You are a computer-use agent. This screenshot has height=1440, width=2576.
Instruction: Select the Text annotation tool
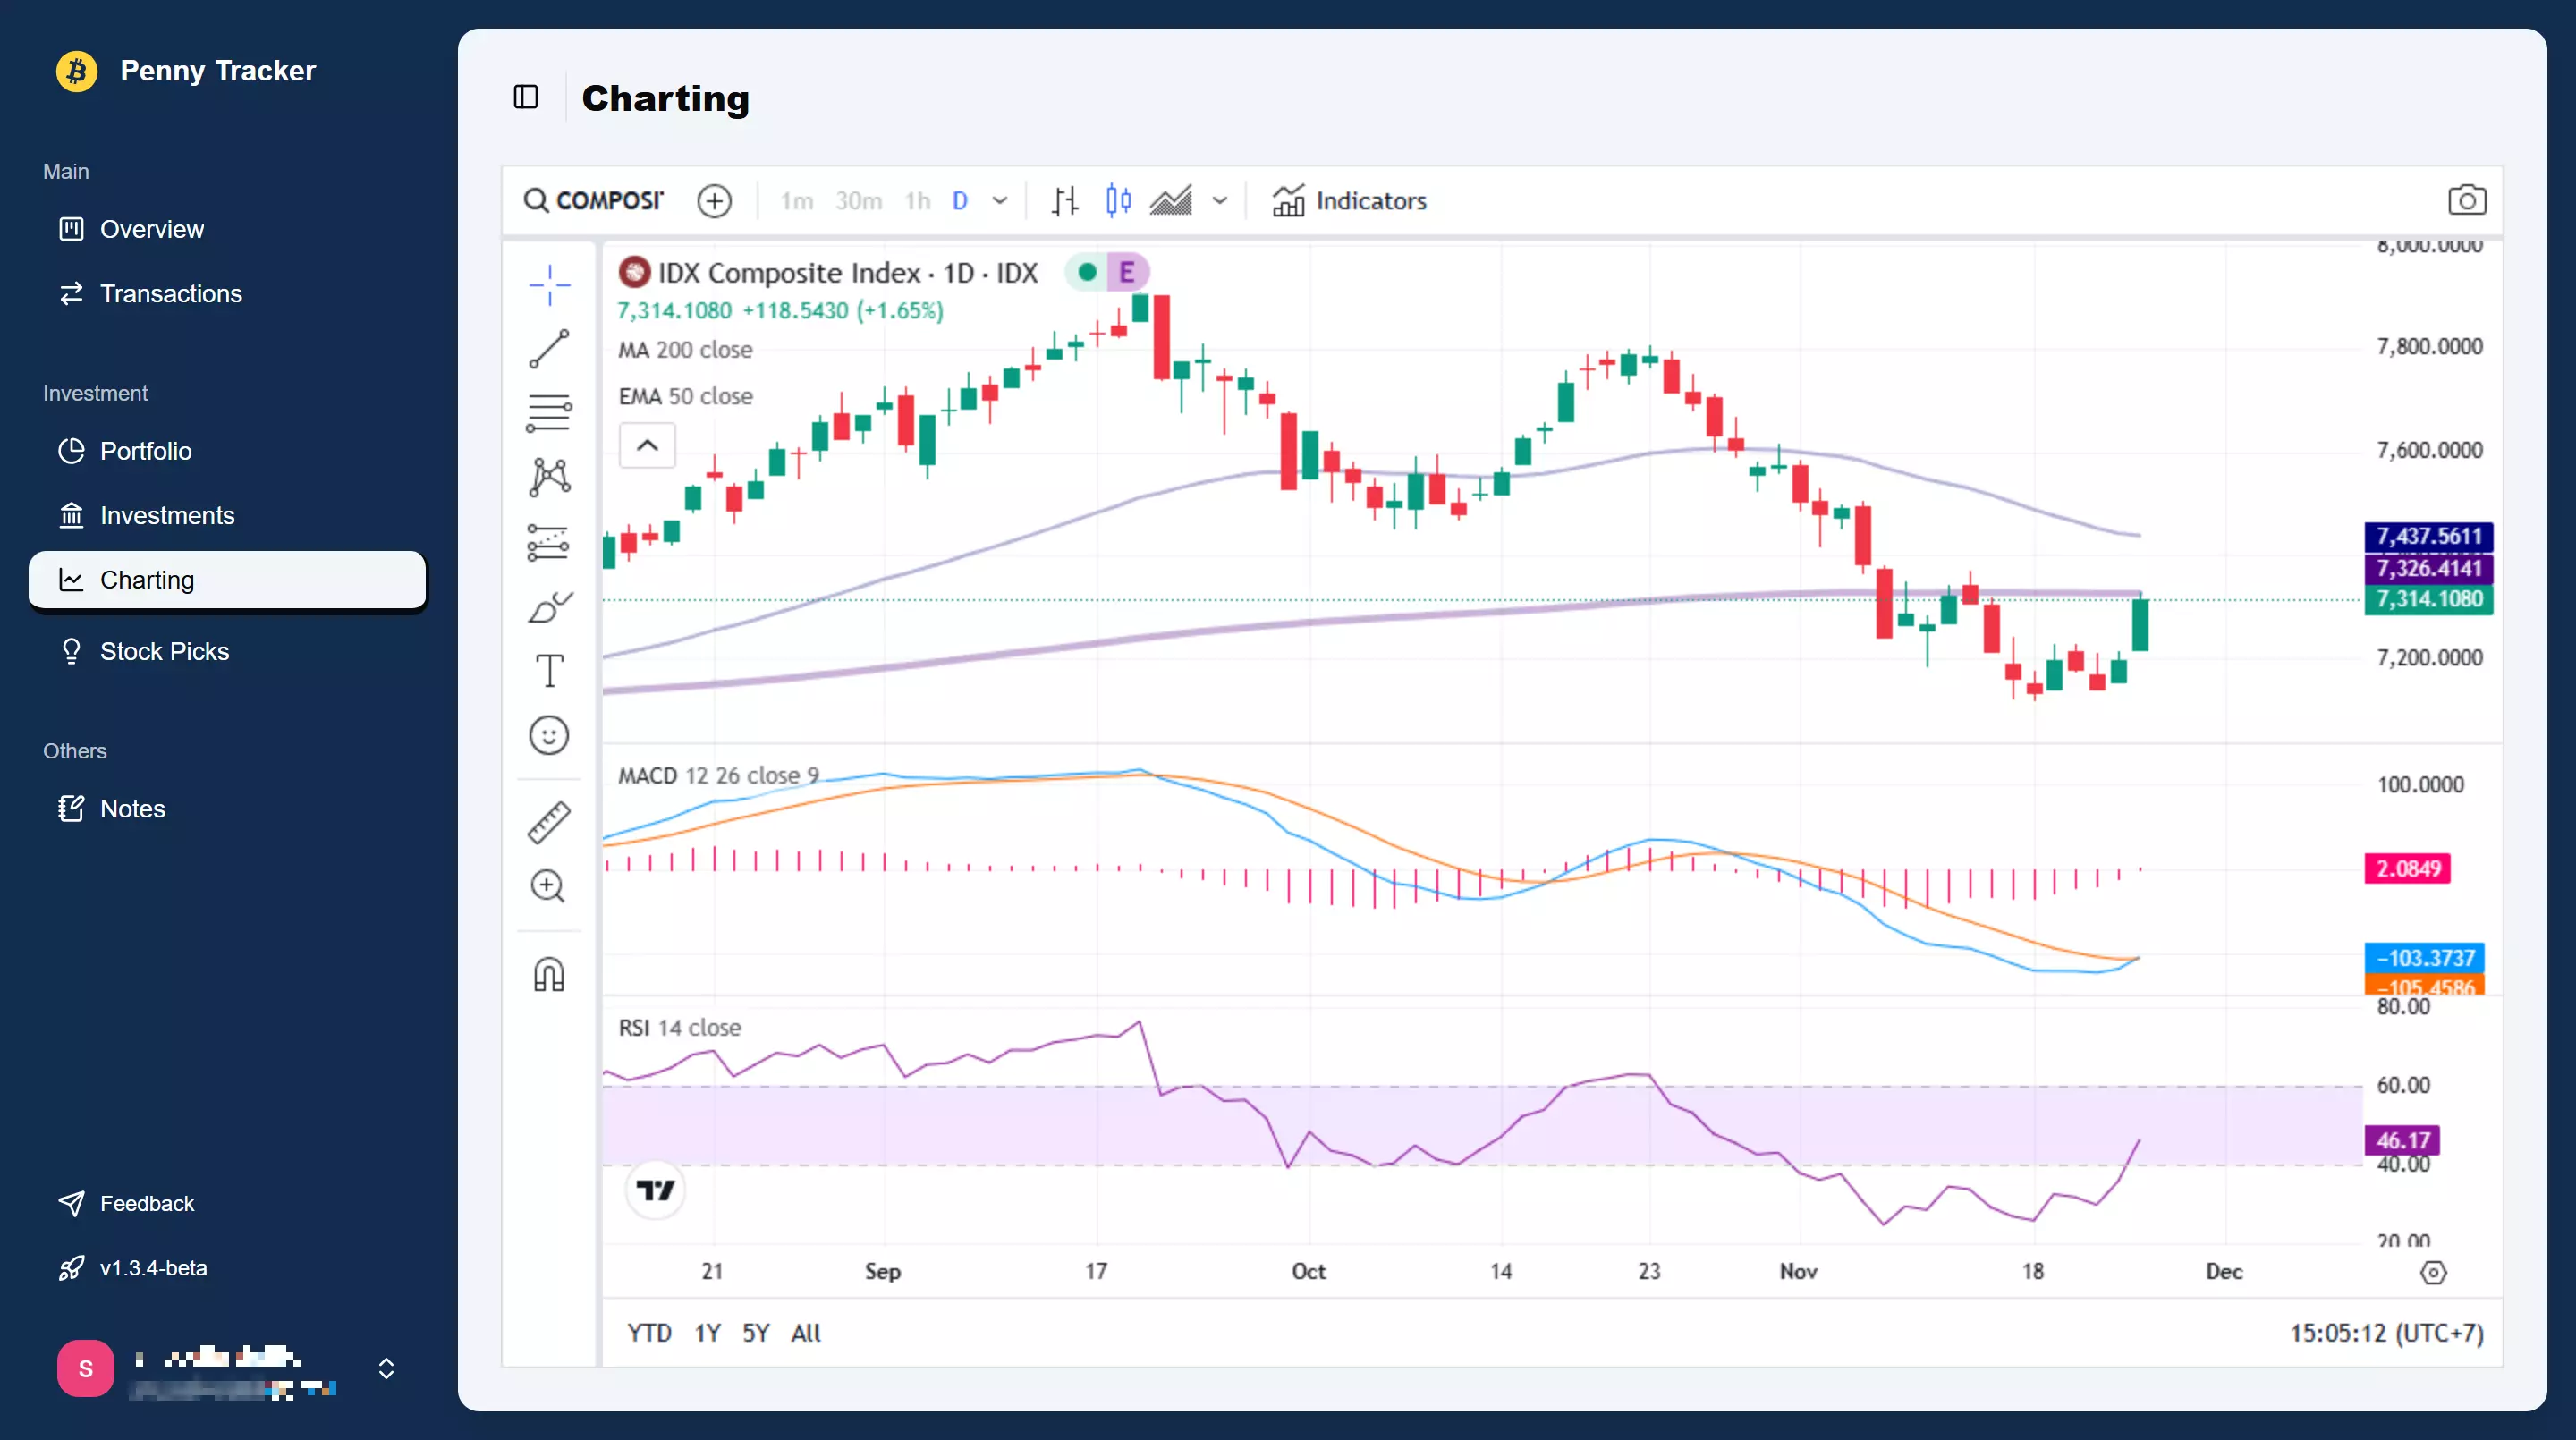click(549, 670)
